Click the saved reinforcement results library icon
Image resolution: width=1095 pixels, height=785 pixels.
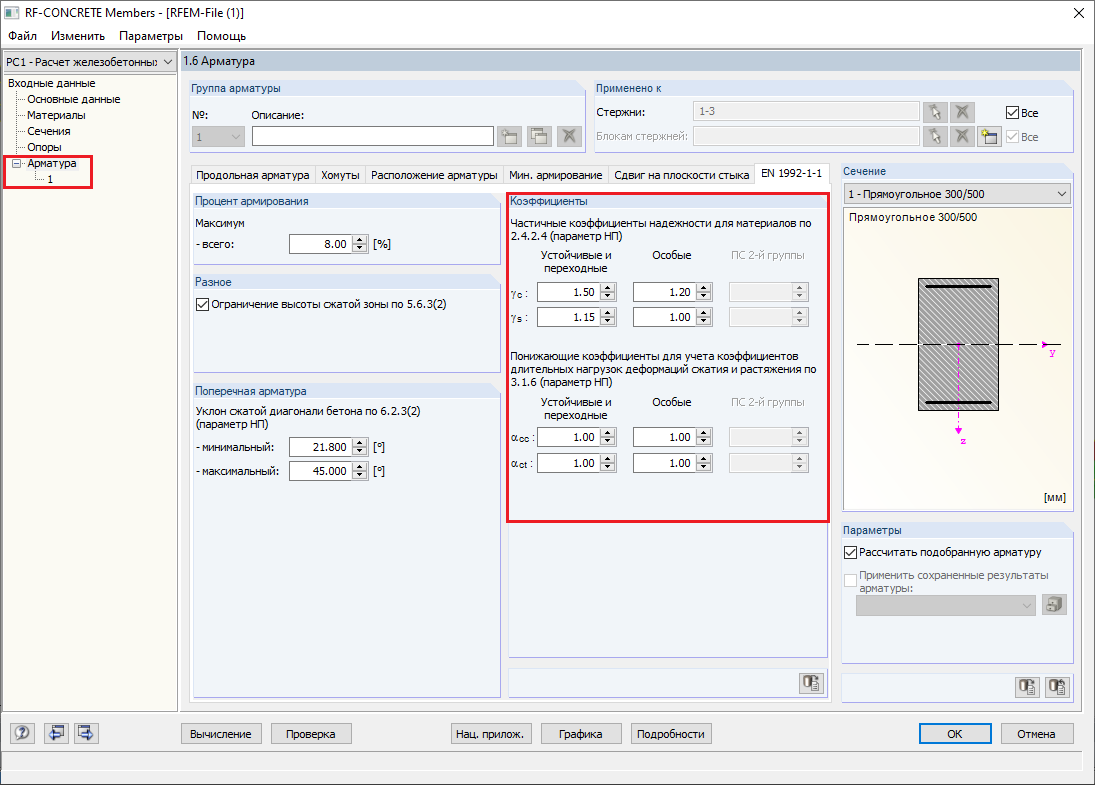click(x=1054, y=604)
